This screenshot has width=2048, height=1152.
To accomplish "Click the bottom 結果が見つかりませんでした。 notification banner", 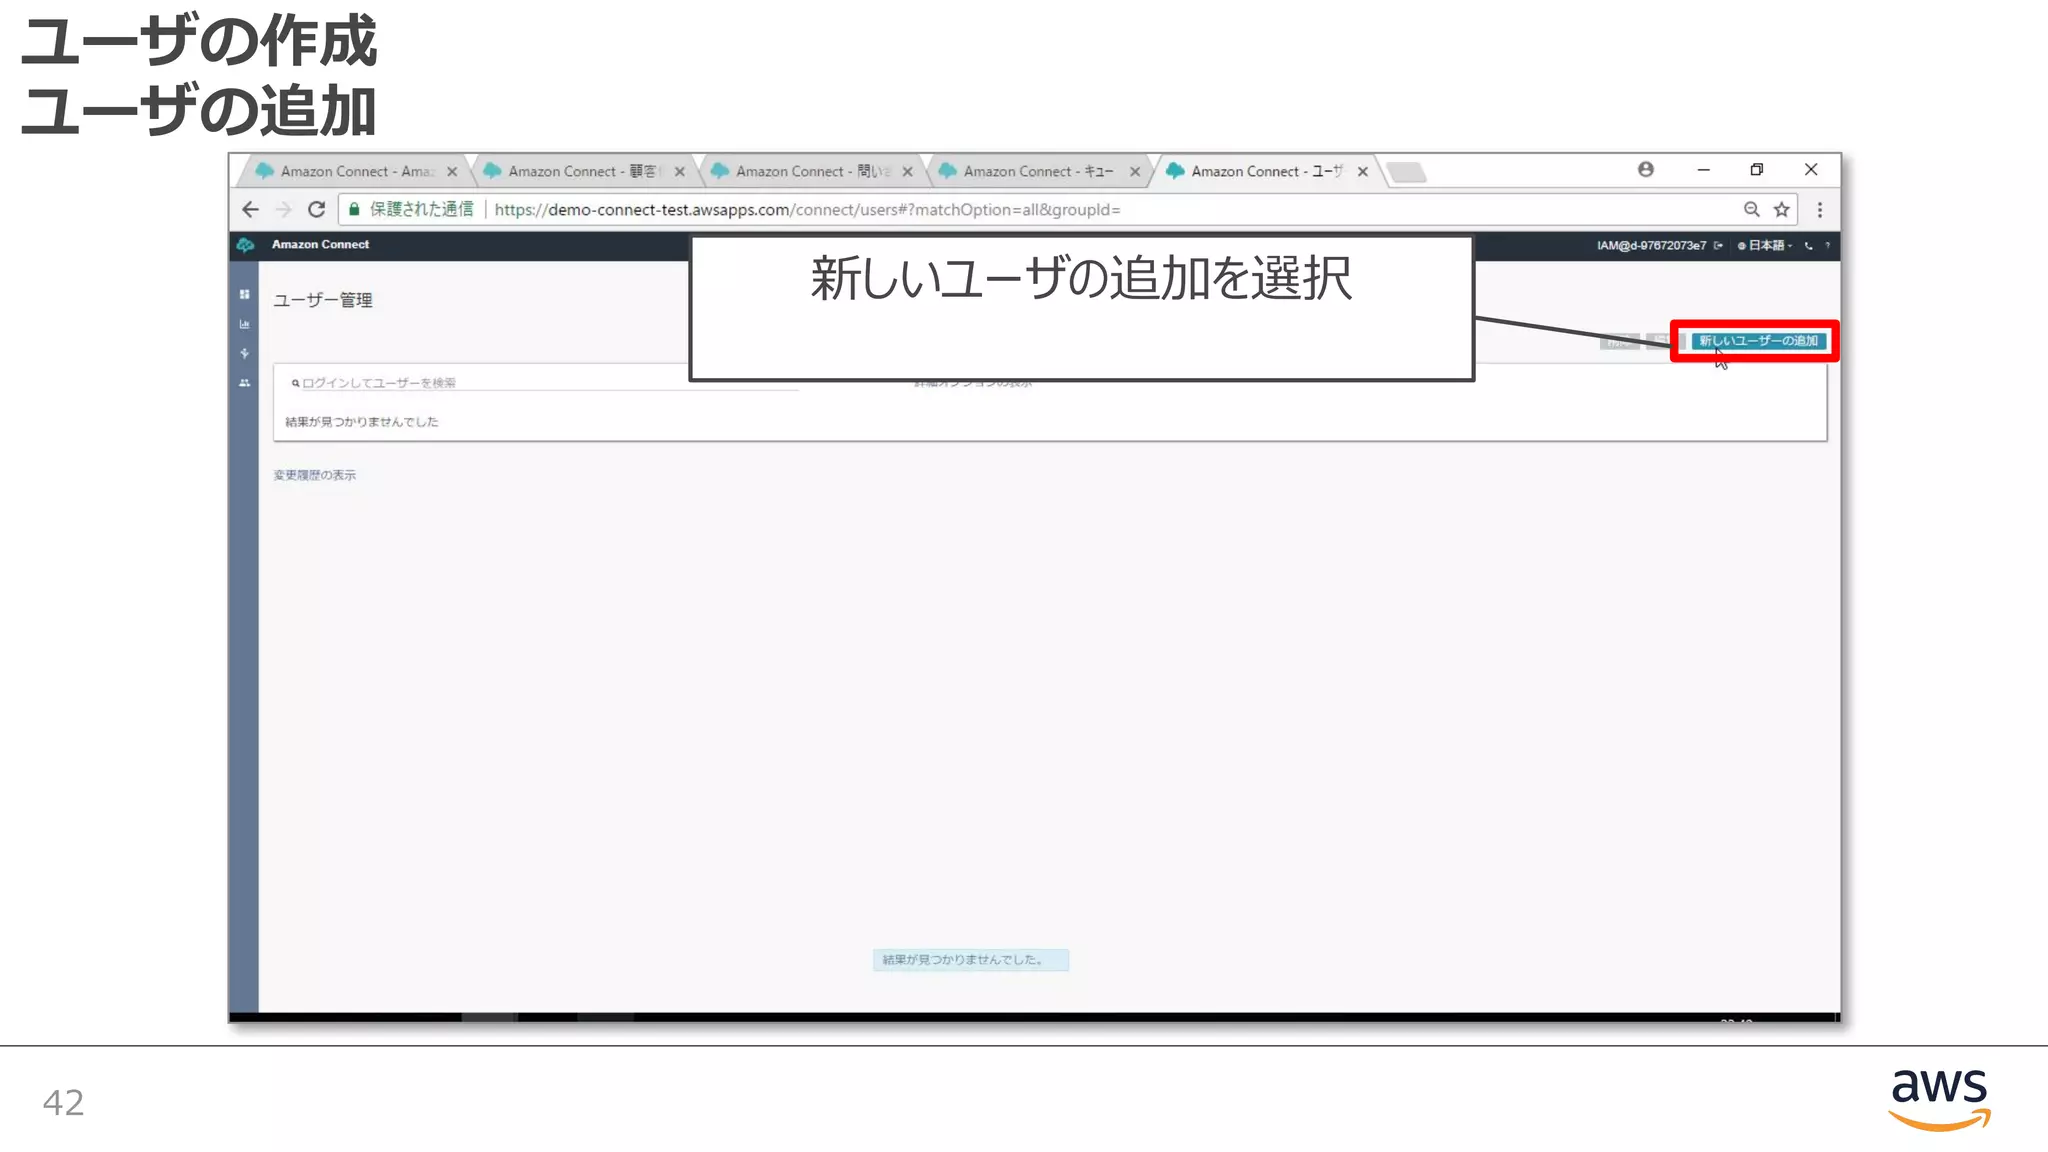I will tap(970, 960).
